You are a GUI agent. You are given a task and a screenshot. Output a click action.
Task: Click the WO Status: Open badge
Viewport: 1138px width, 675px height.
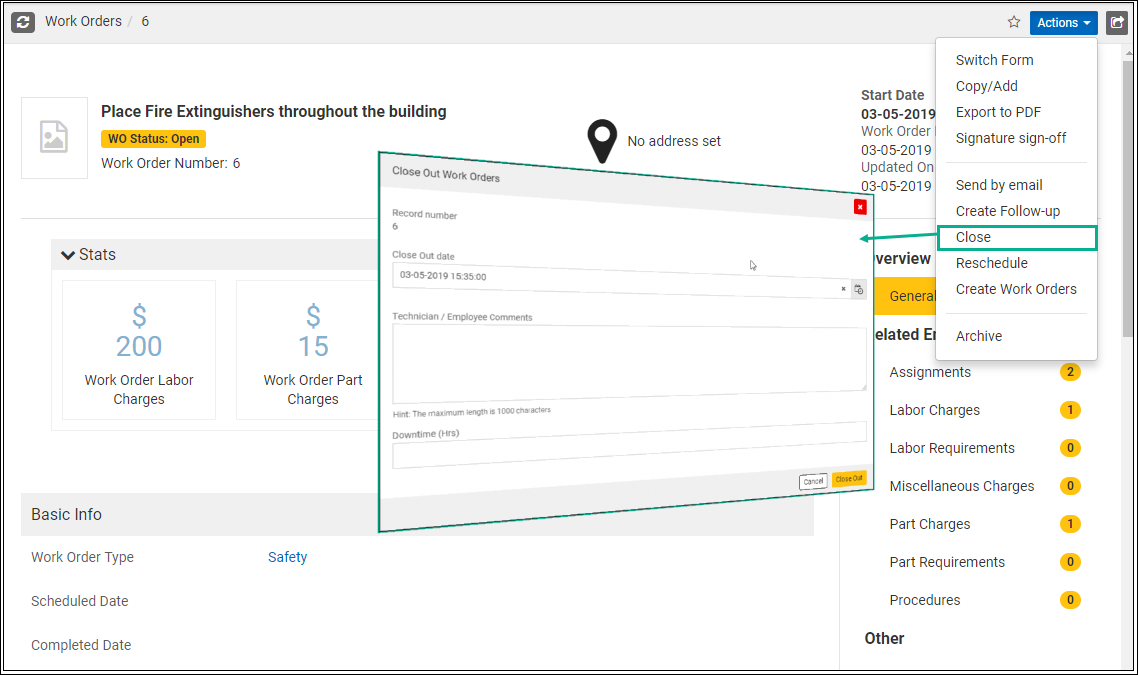coord(153,139)
